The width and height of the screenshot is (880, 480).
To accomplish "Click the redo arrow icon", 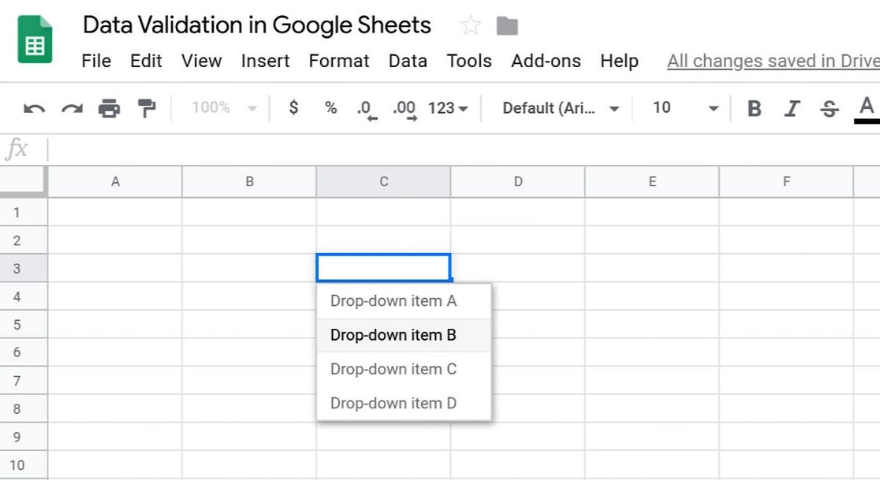I will coord(71,108).
